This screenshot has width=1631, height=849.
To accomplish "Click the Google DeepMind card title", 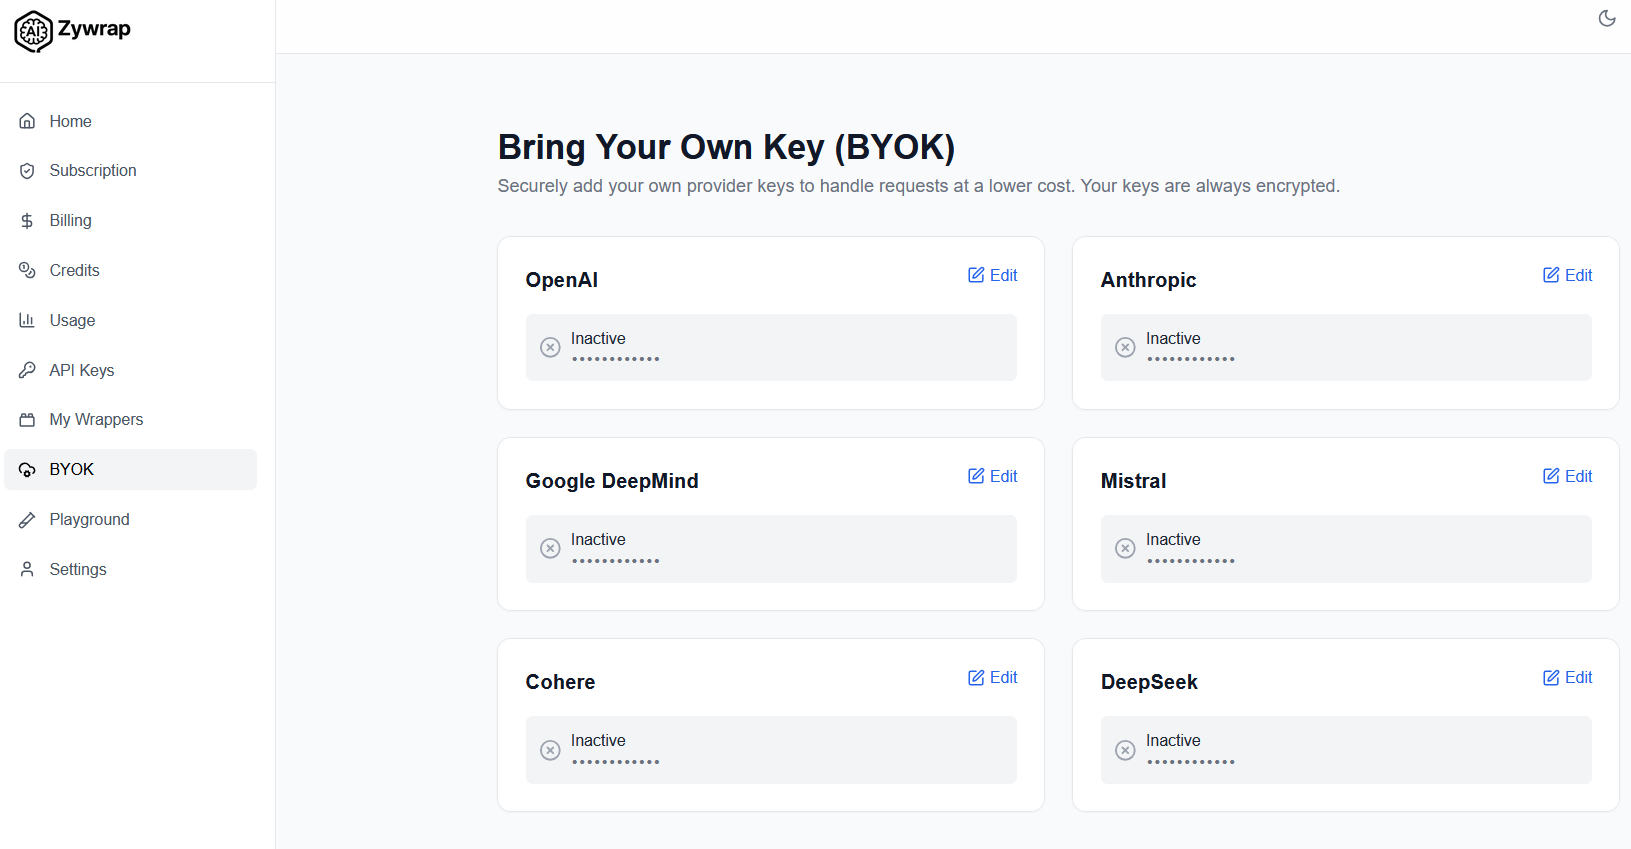I will [x=612, y=481].
